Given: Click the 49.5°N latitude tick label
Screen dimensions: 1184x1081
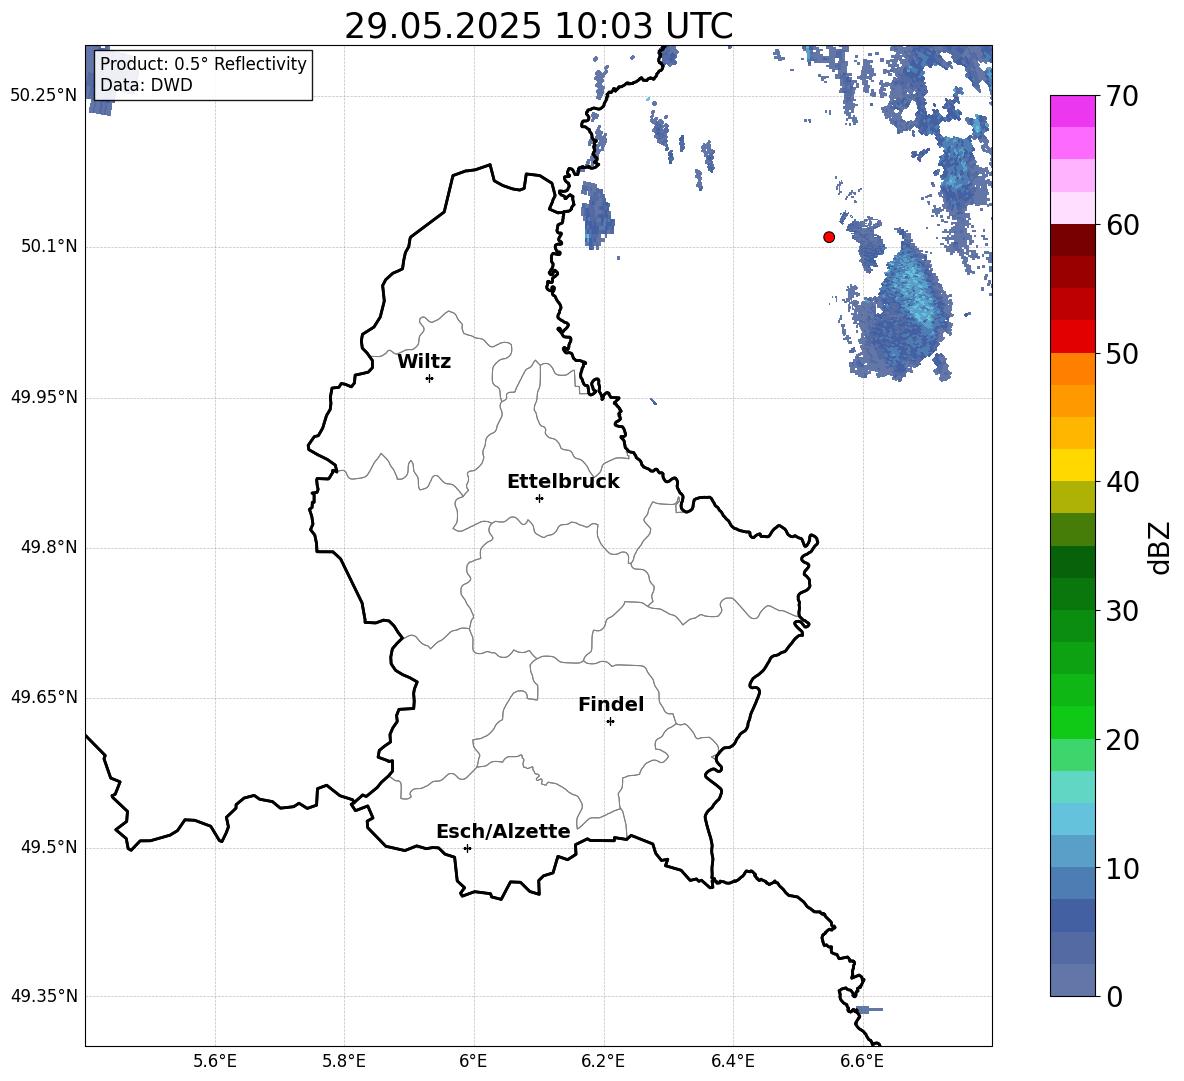Looking at the screenshot, I should click(49, 847).
